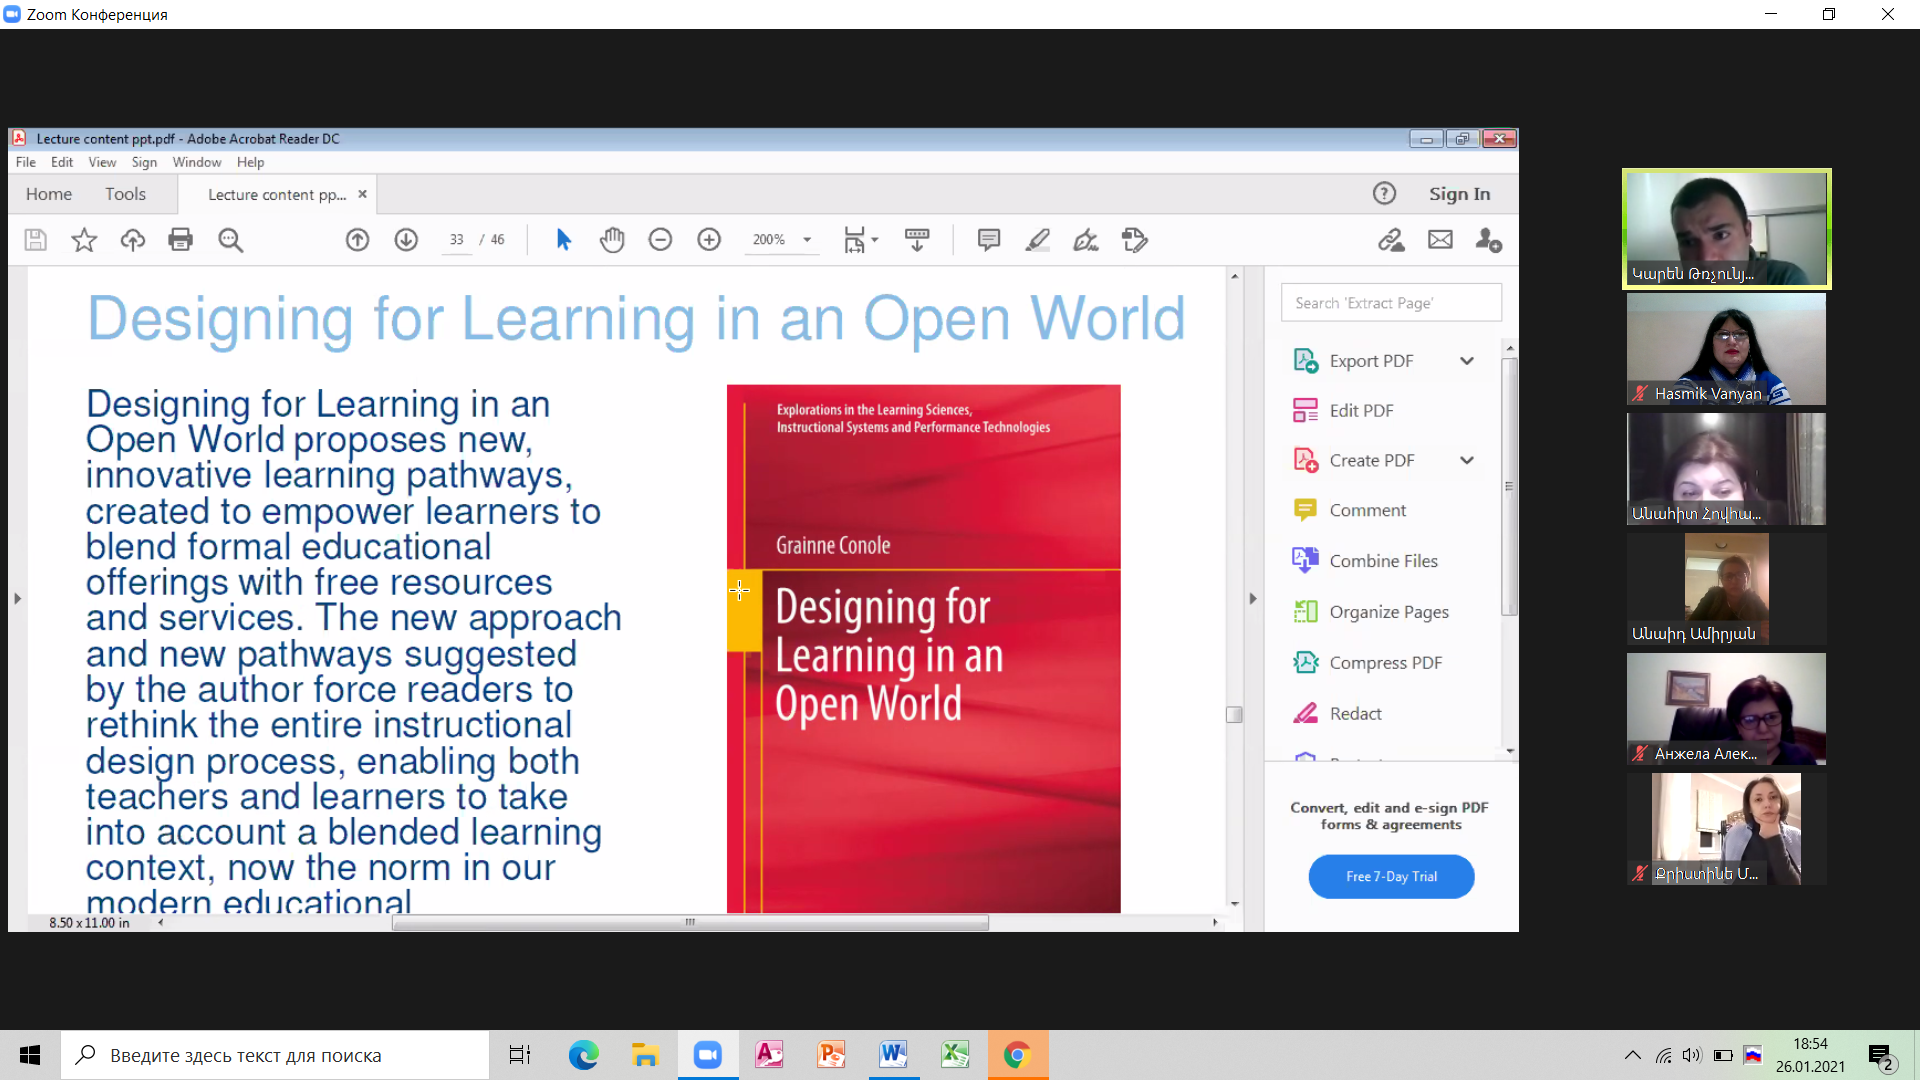1920x1080 pixels.
Task: Switch to the Tools tab
Action: (126, 194)
